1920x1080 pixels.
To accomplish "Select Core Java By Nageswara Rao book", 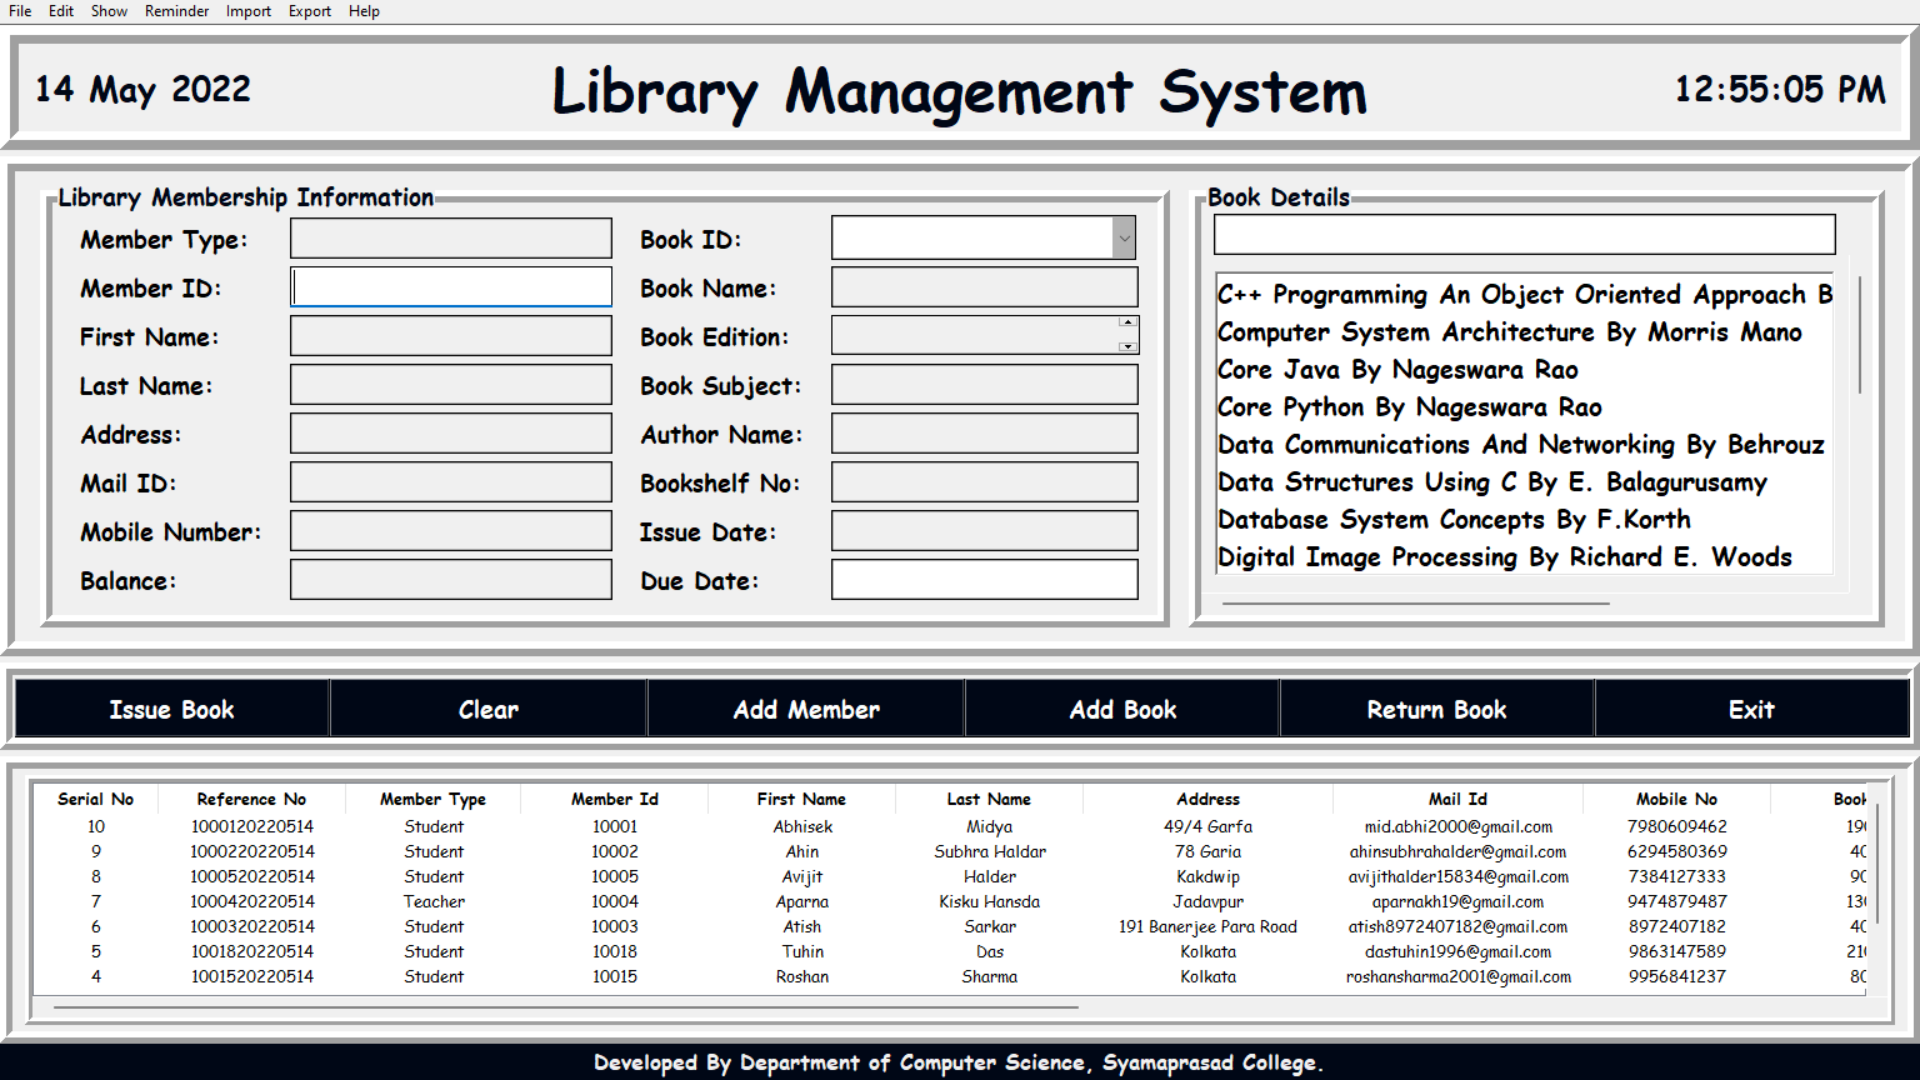I will tap(1397, 370).
